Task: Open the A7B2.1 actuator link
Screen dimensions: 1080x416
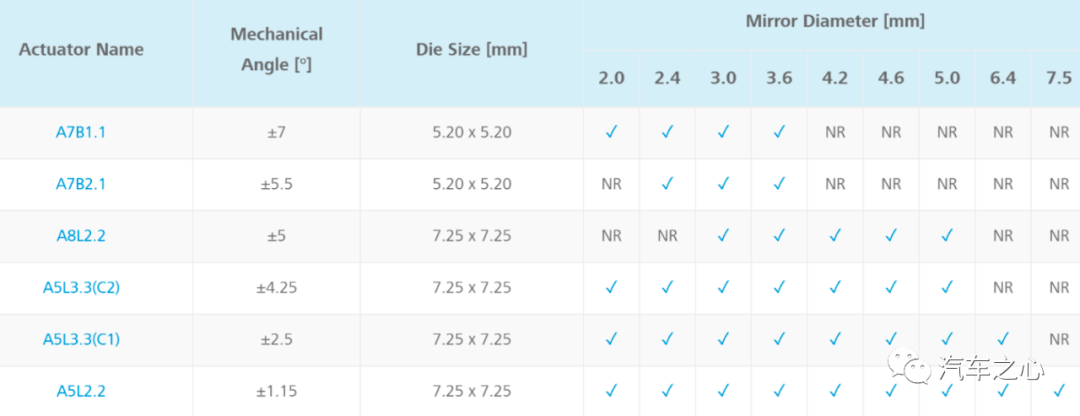Action: click(x=80, y=184)
